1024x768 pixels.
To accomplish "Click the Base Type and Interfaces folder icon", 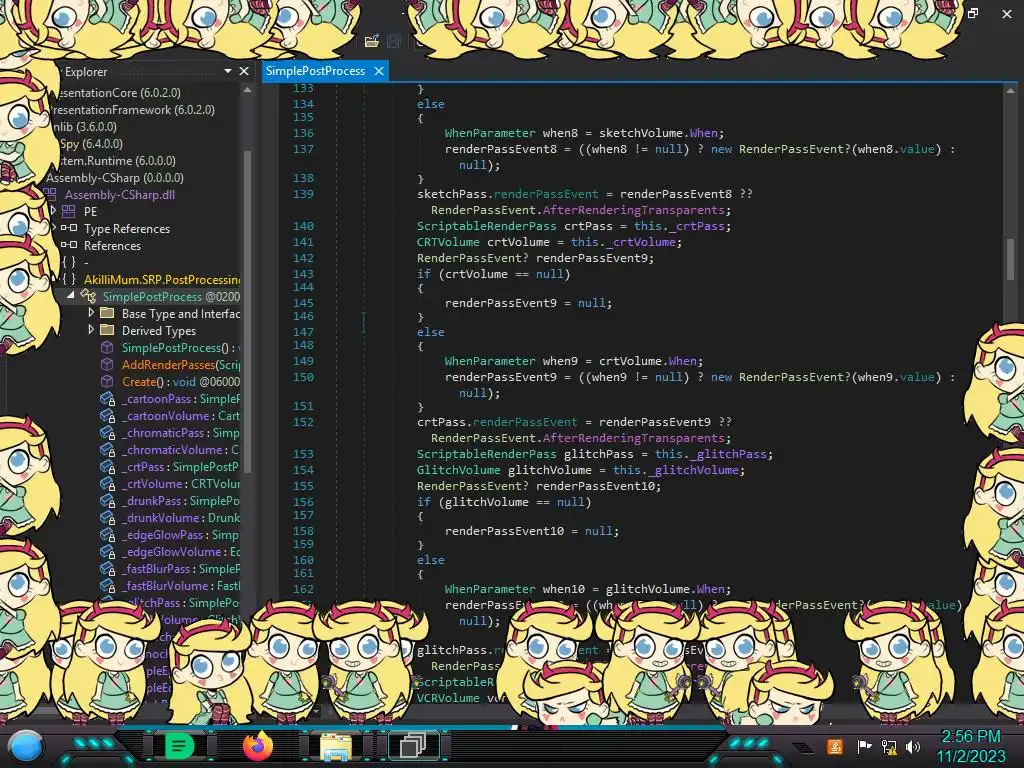I will [x=107, y=313].
